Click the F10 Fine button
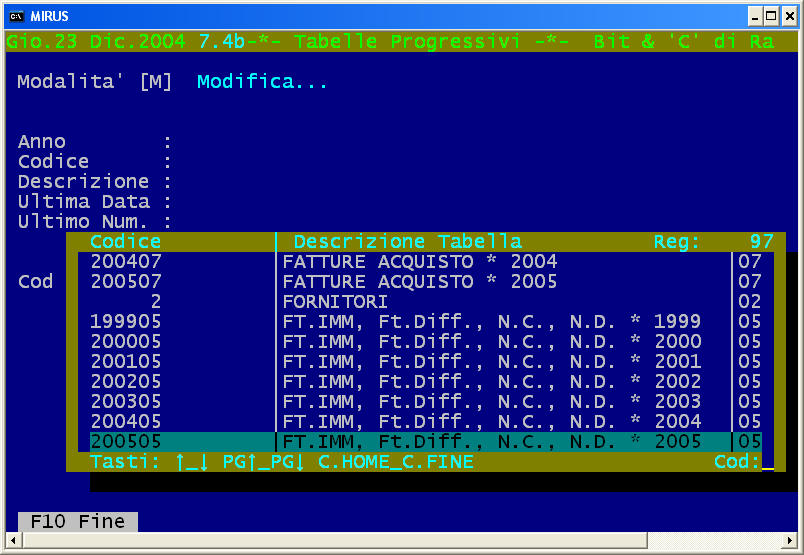804x555 pixels. click(77, 522)
